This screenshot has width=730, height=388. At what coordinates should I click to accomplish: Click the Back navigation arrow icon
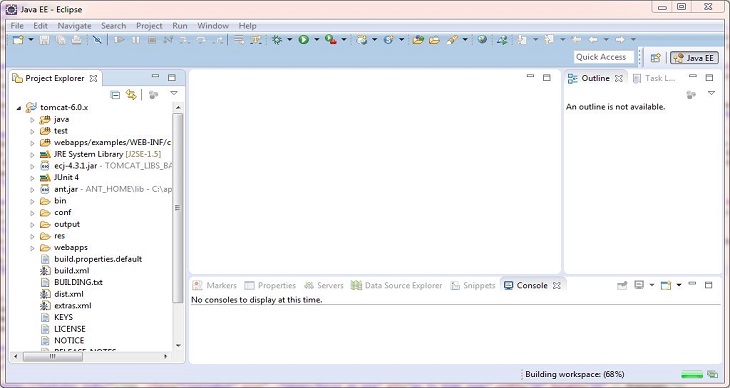[593, 40]
